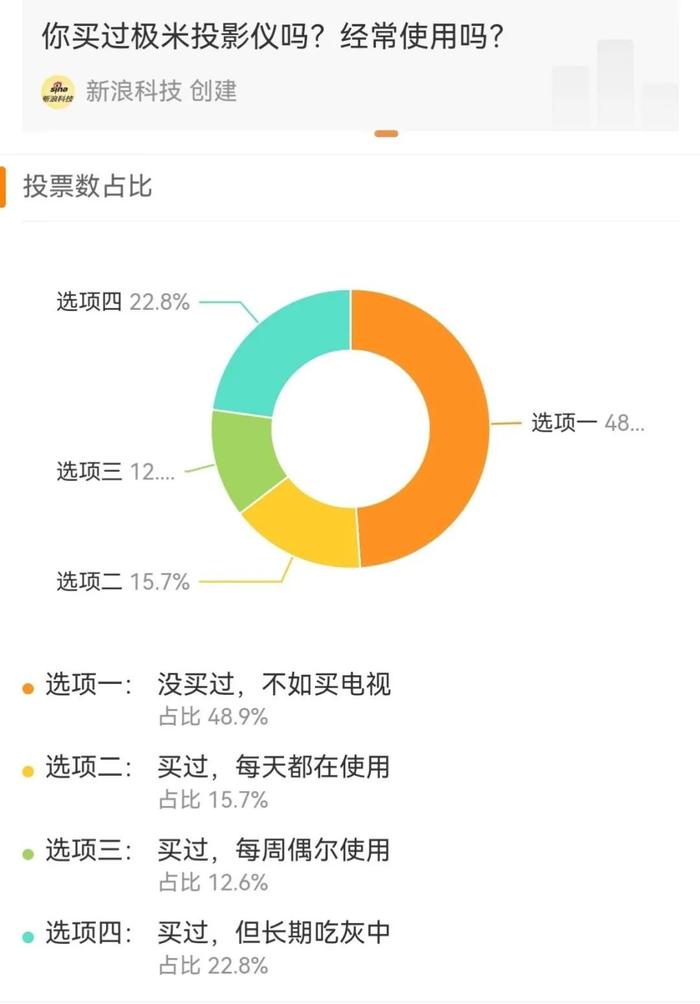Choose option 没买过，不如买电视

(273, 685)
